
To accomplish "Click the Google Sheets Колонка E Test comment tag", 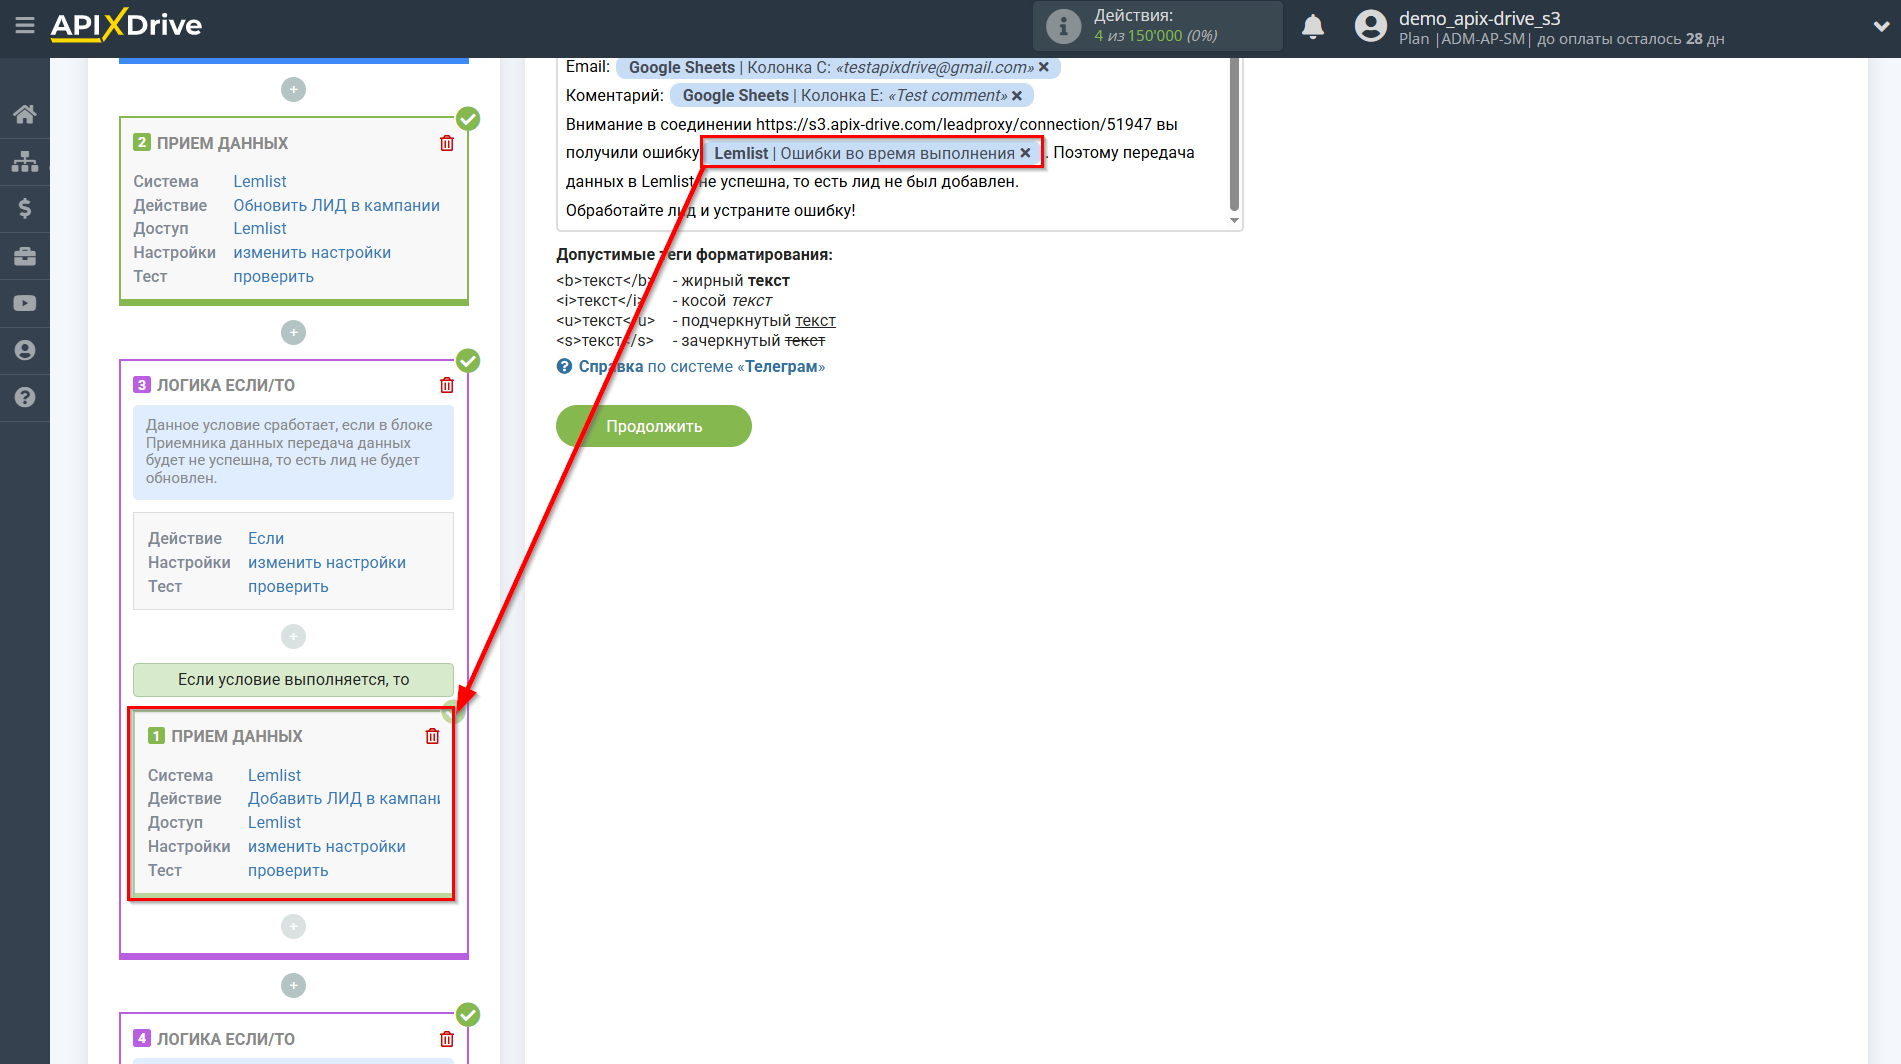I will pyautogui.click(x=851, y=96).
